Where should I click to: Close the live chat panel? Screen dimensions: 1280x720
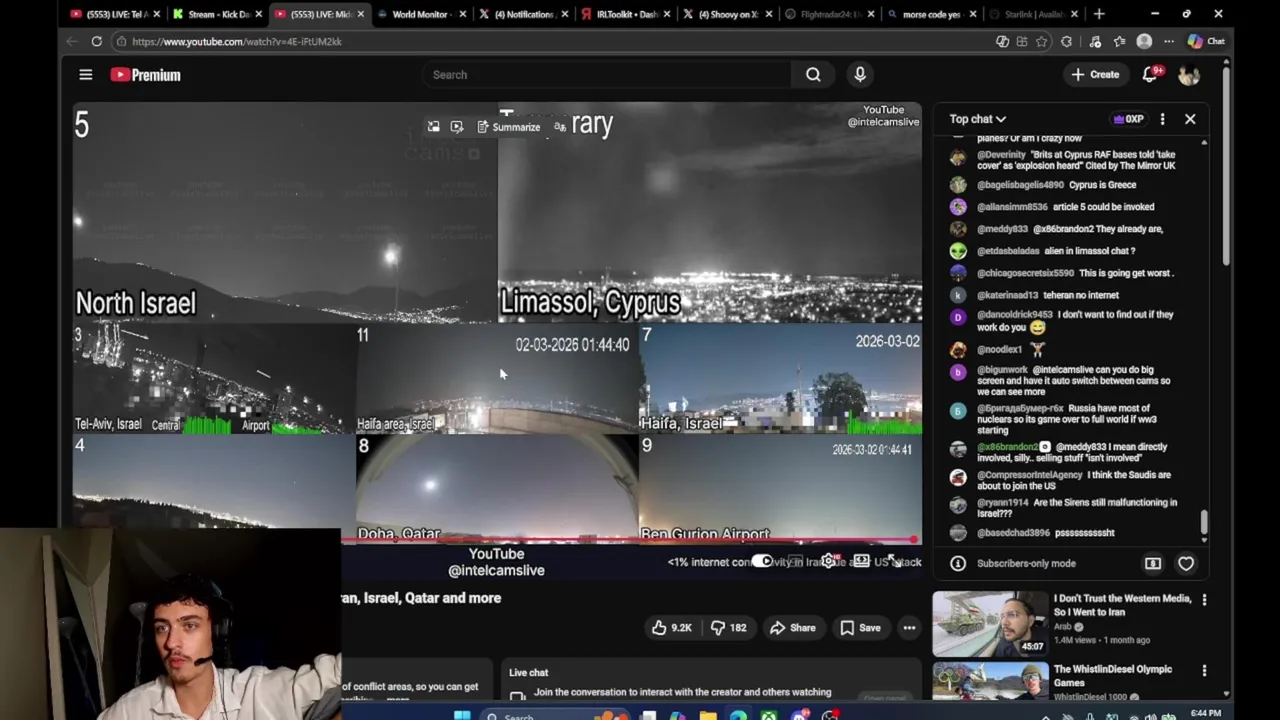click(x=1190, y=119)
